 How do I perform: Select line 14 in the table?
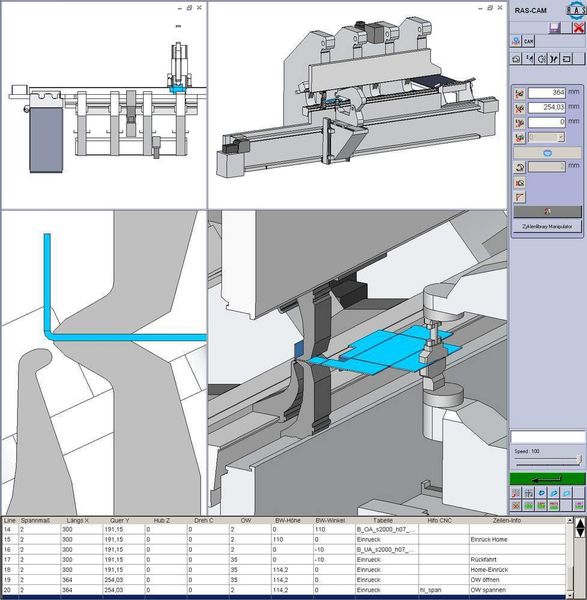coord(284,530)
